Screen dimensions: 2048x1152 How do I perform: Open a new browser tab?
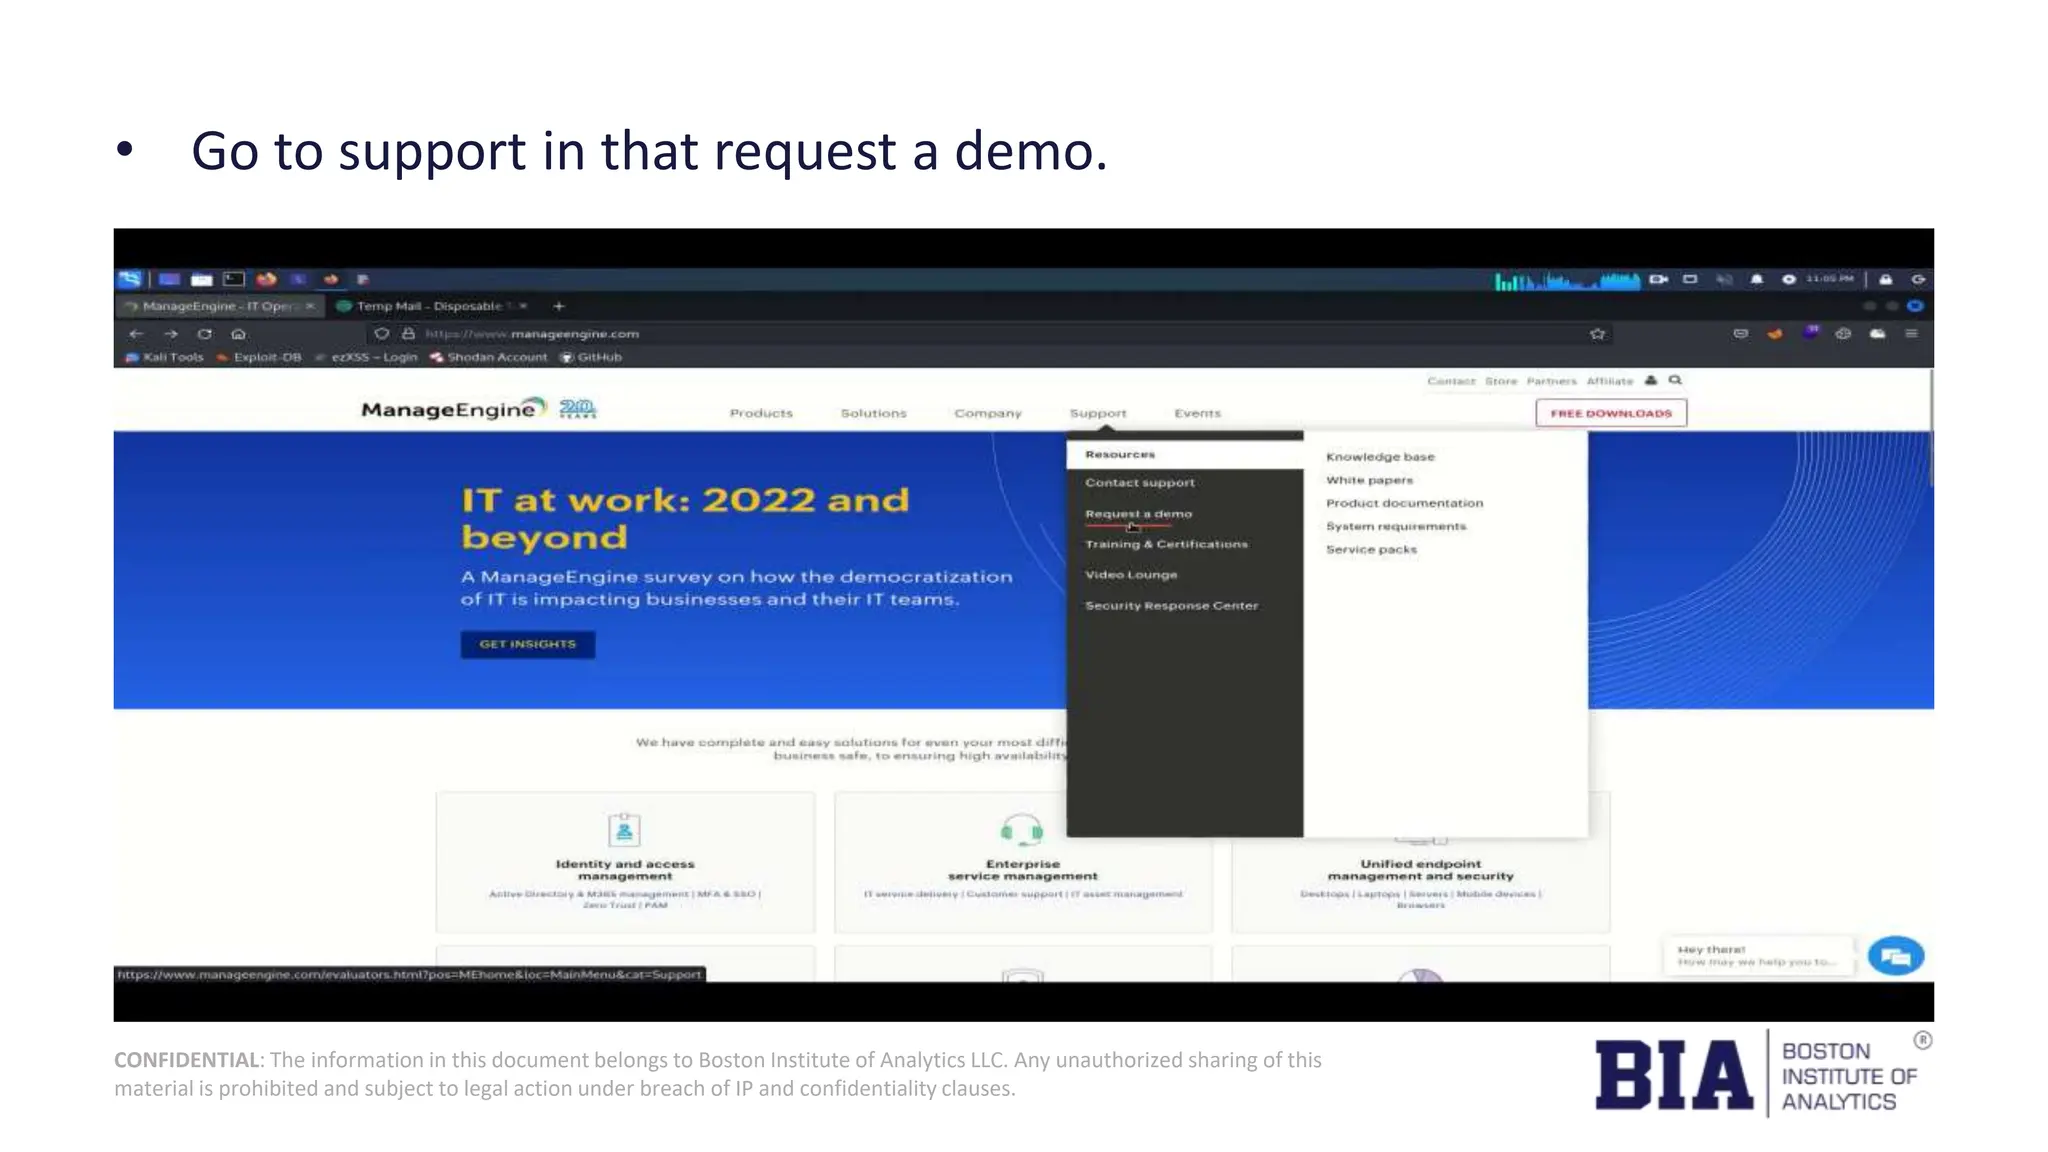click(x=559, y=306)
